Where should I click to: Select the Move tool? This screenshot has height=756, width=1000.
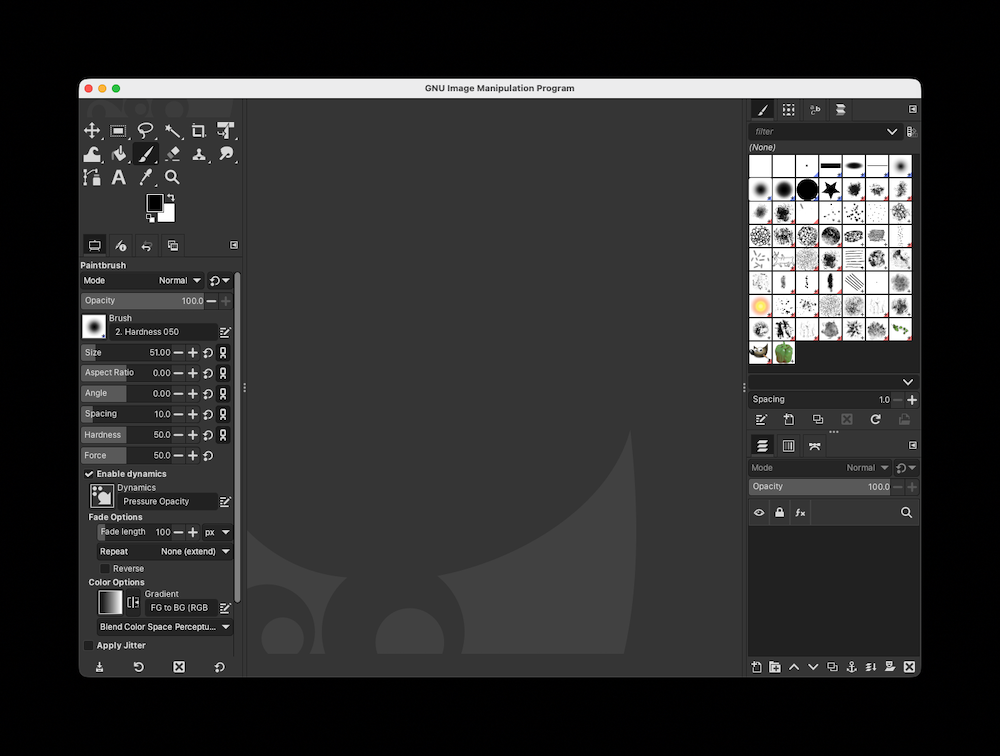point(92,130)
